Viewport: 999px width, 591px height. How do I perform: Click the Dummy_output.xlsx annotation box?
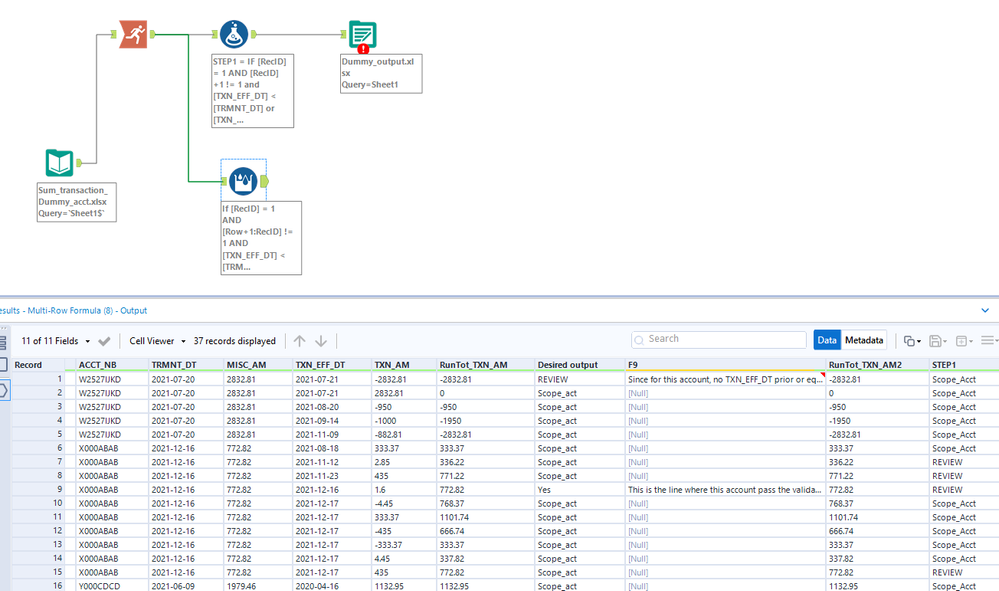[381, 73]
